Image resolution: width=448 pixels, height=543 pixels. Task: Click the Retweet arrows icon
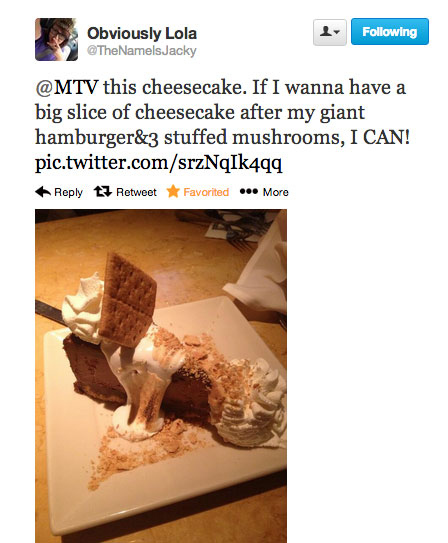click(x=102, y=192)
